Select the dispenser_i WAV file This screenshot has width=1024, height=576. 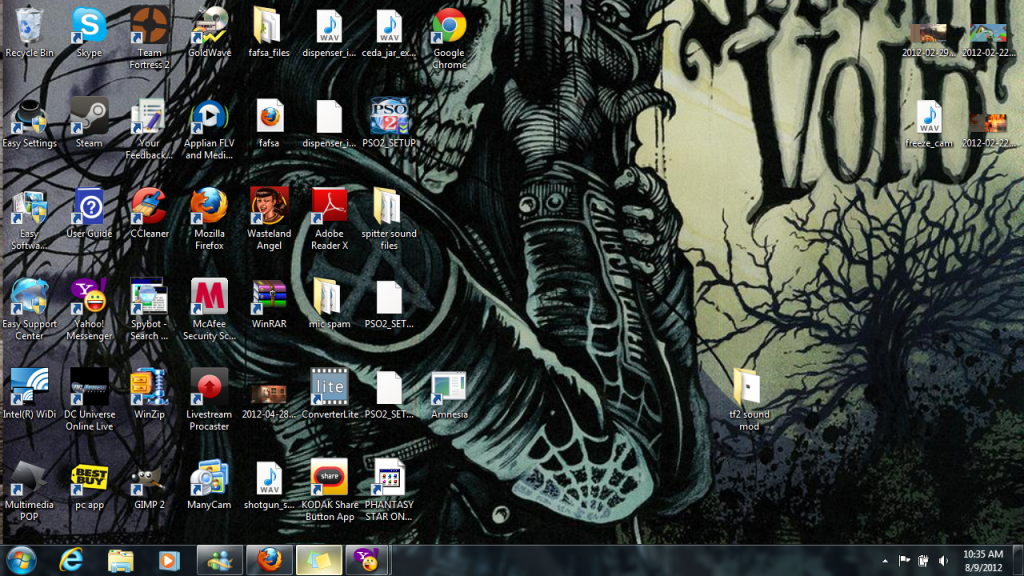coord(329,33)
